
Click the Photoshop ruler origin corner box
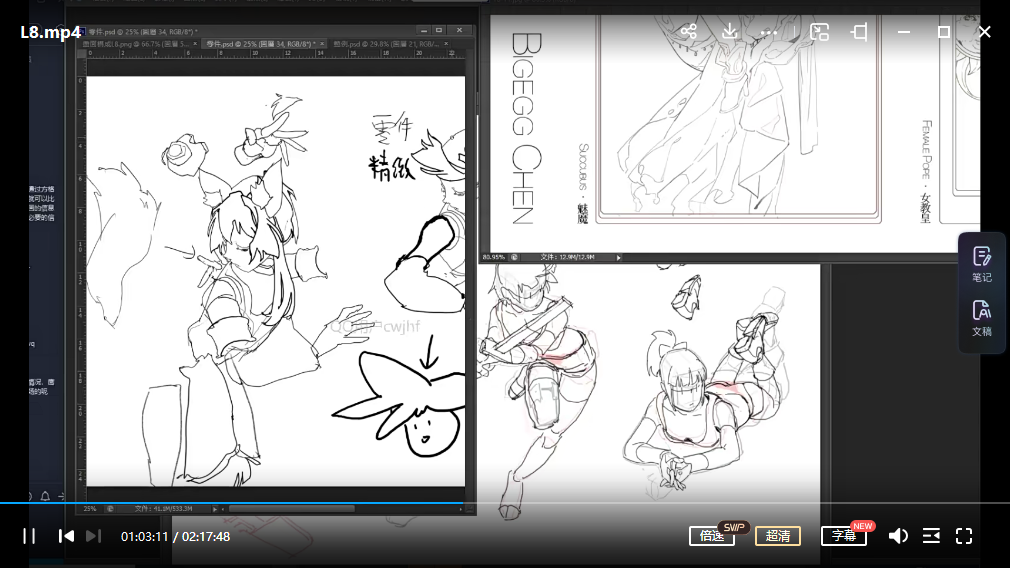82,54
